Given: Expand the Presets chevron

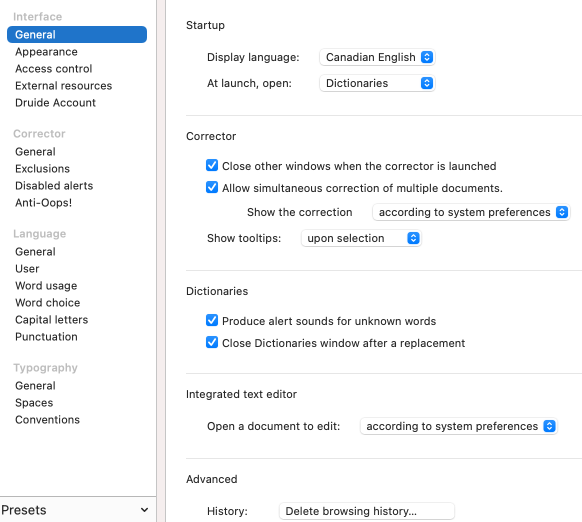Looking at the screenshot, I should click(x=144, y=510).
